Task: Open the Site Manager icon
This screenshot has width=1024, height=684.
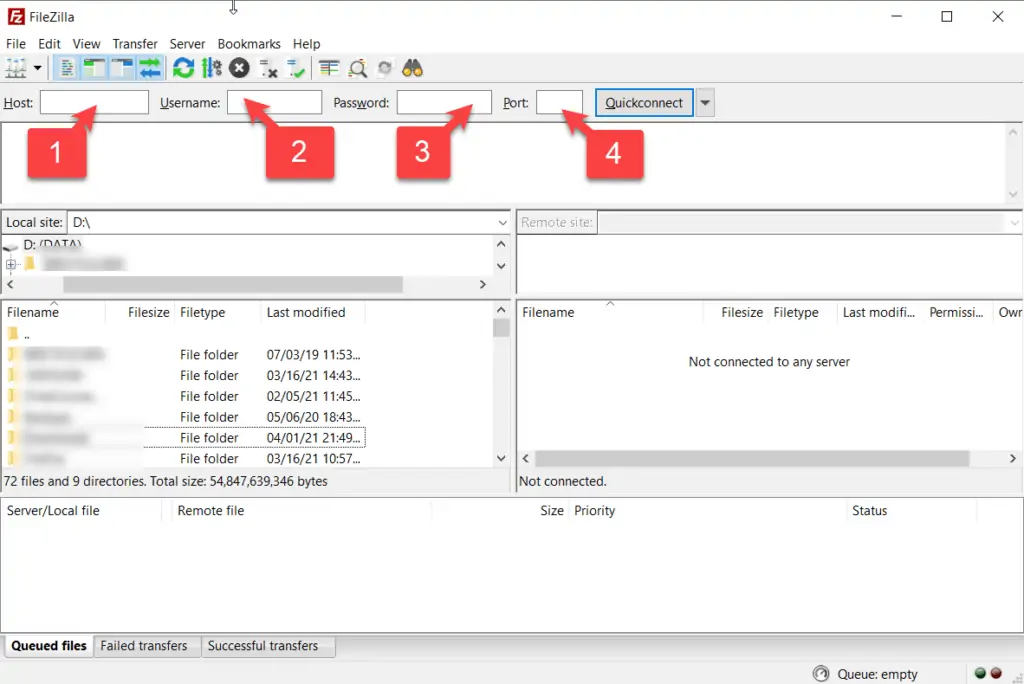Action: pos(16,68)
